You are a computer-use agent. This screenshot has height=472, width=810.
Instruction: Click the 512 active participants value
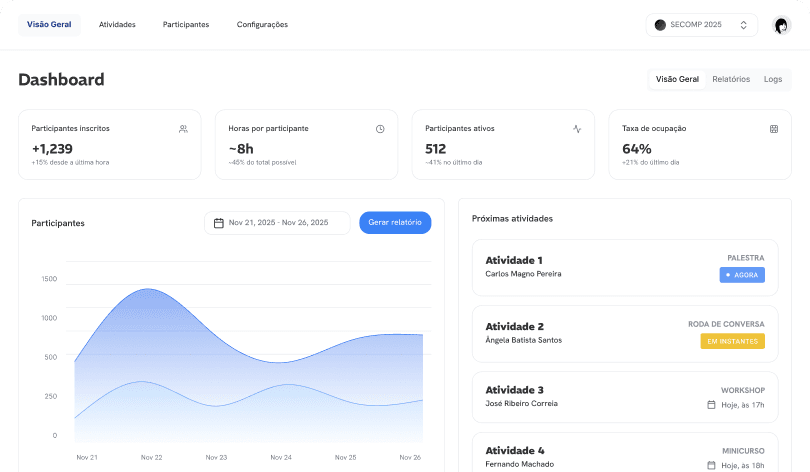tap(435, 149)
